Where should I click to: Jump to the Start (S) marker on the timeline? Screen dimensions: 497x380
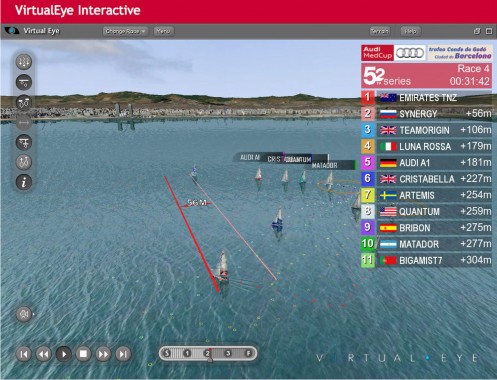click(x=167, y=353)
